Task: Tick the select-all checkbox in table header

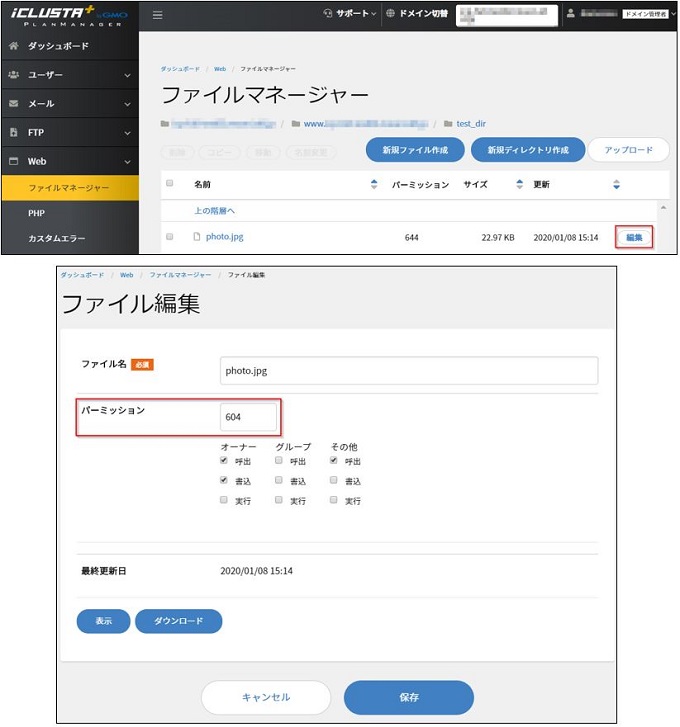Action: click(x=170, y=183)
